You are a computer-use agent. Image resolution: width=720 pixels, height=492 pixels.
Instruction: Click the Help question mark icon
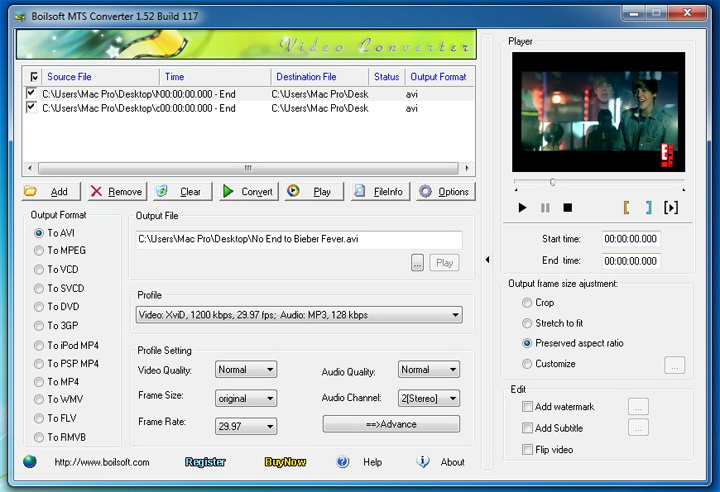coord(343,462)
